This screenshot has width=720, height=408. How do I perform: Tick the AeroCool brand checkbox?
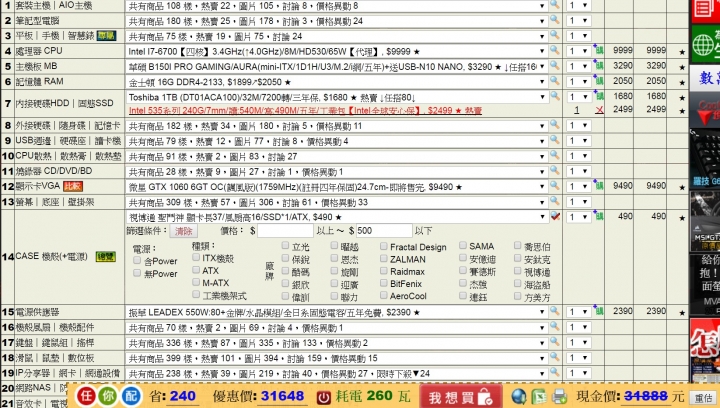(384, 296)
